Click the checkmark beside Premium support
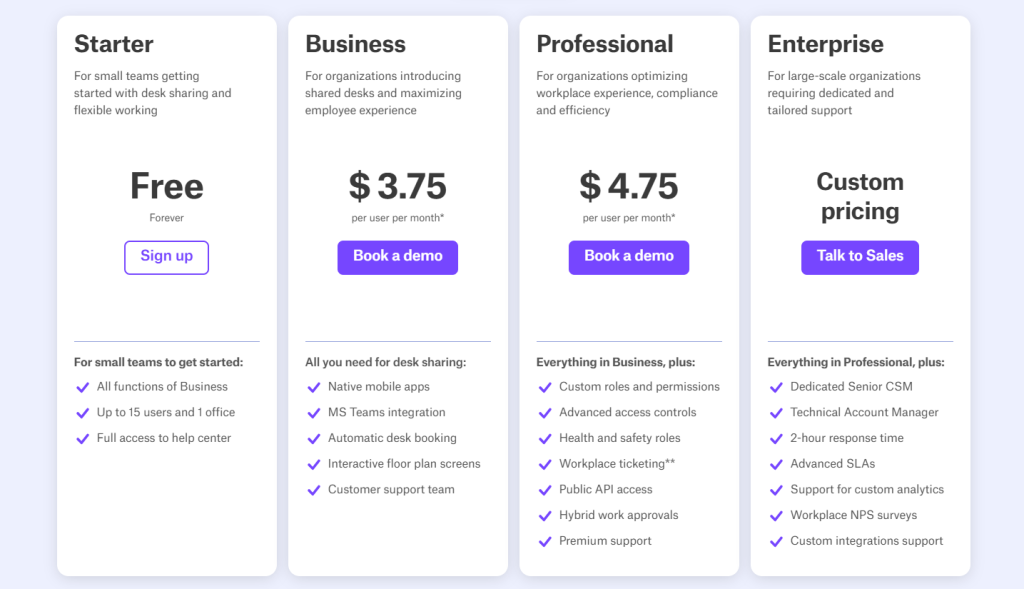 tap(545, 541)
